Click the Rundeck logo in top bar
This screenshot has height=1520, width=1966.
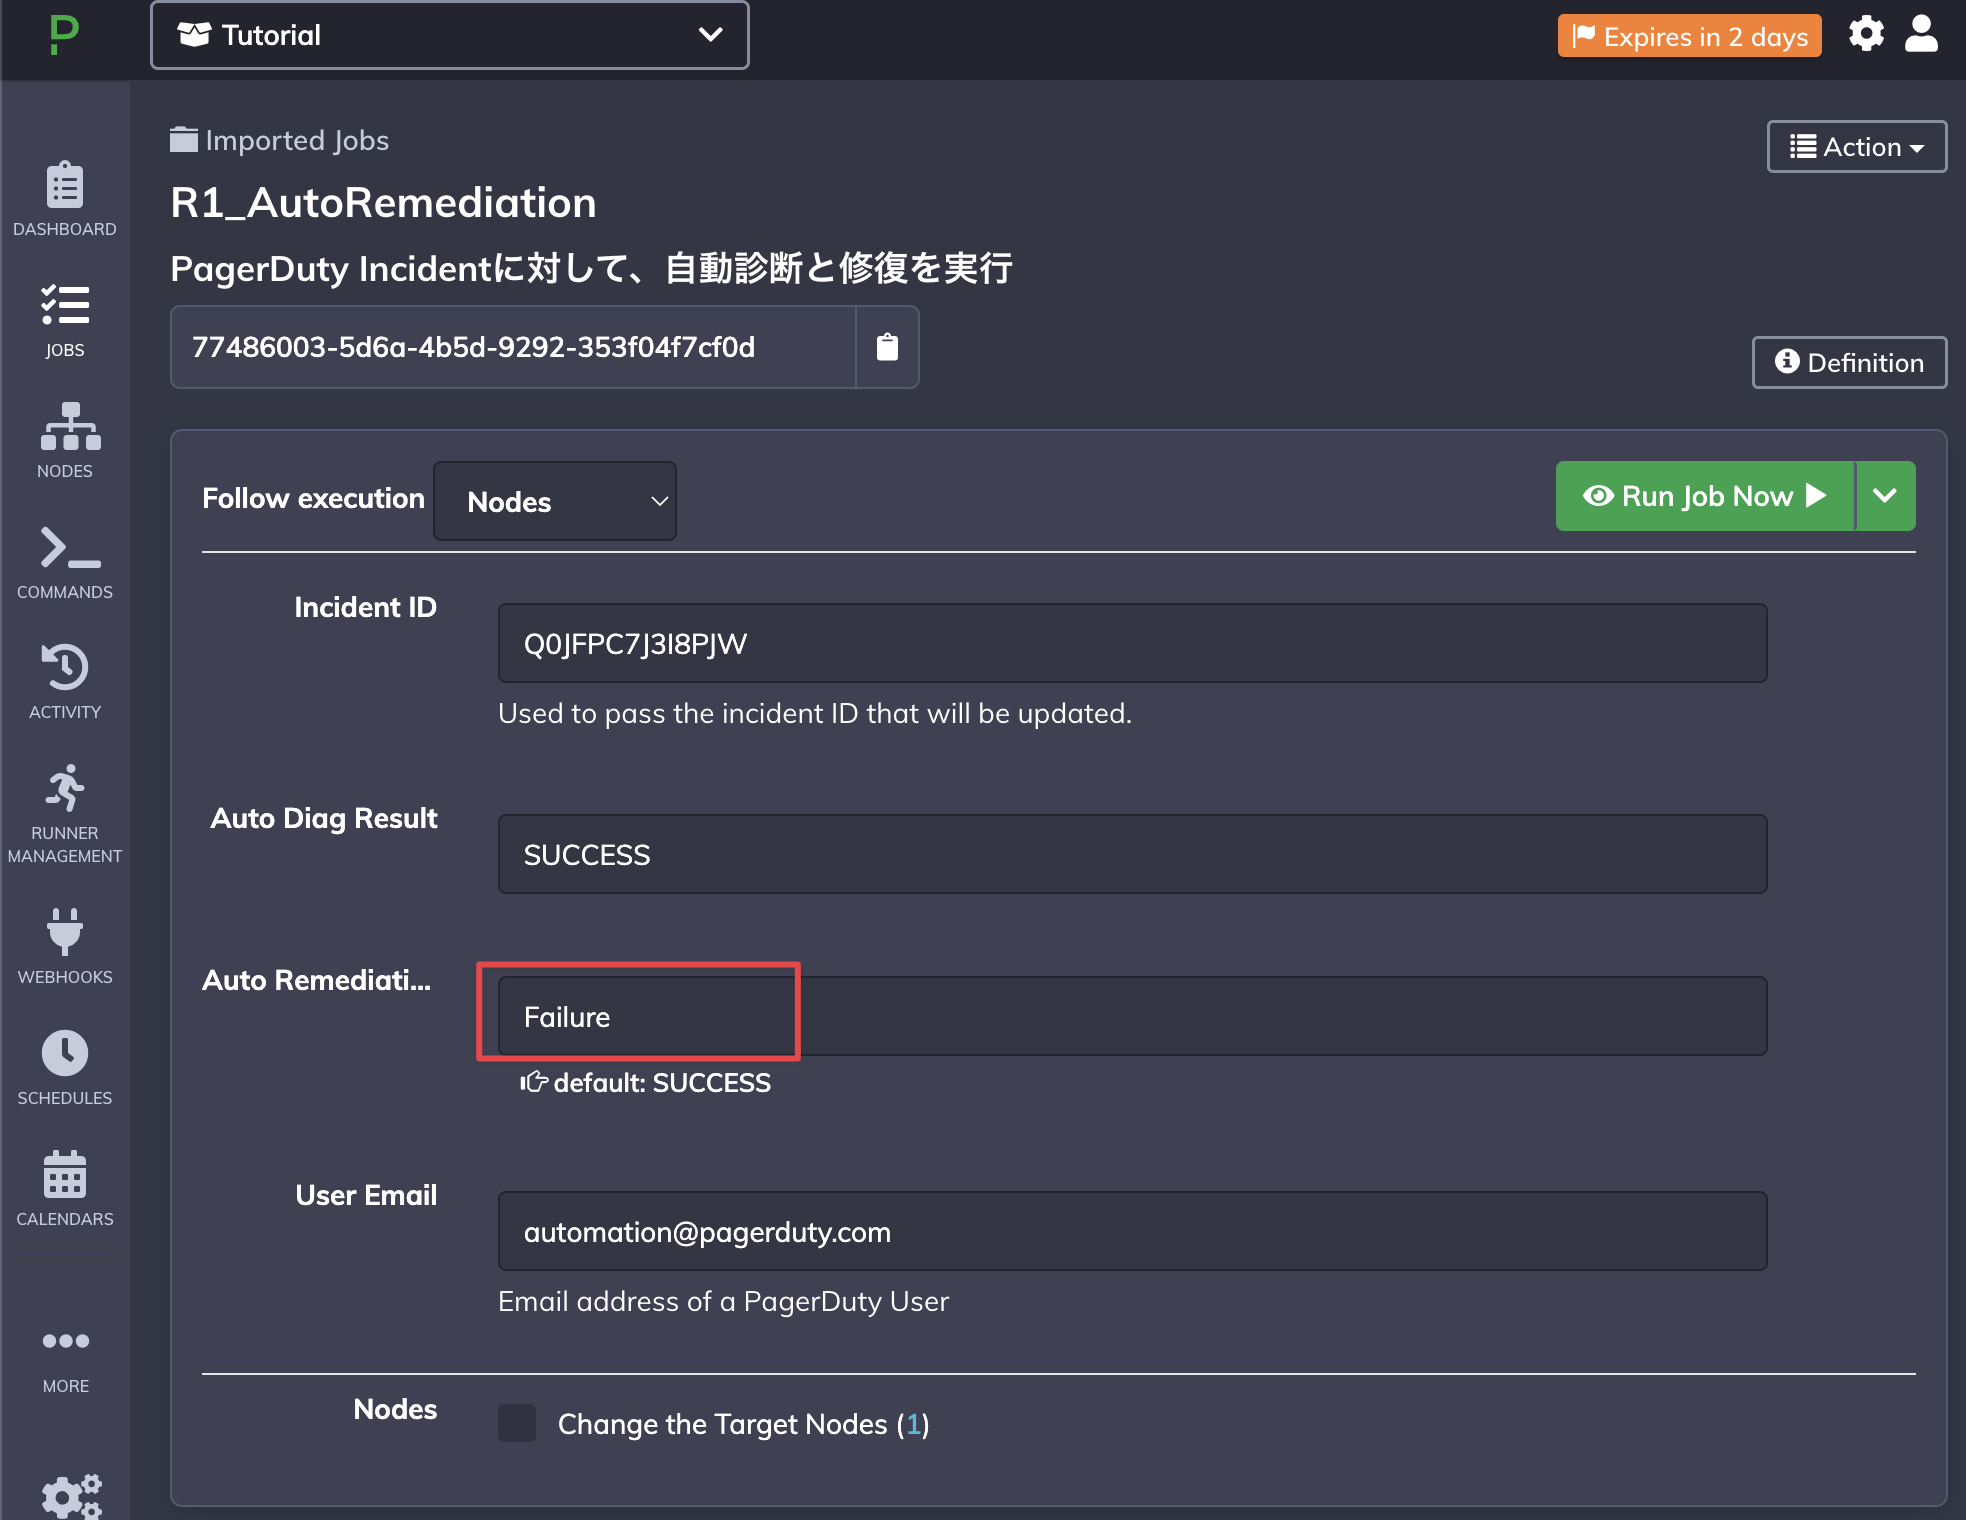(64, 35)
